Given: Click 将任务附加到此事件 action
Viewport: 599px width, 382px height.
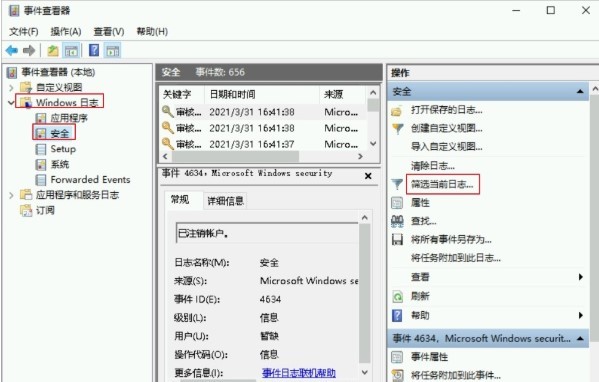Looking at the screenshot, I should click(455, 375).
